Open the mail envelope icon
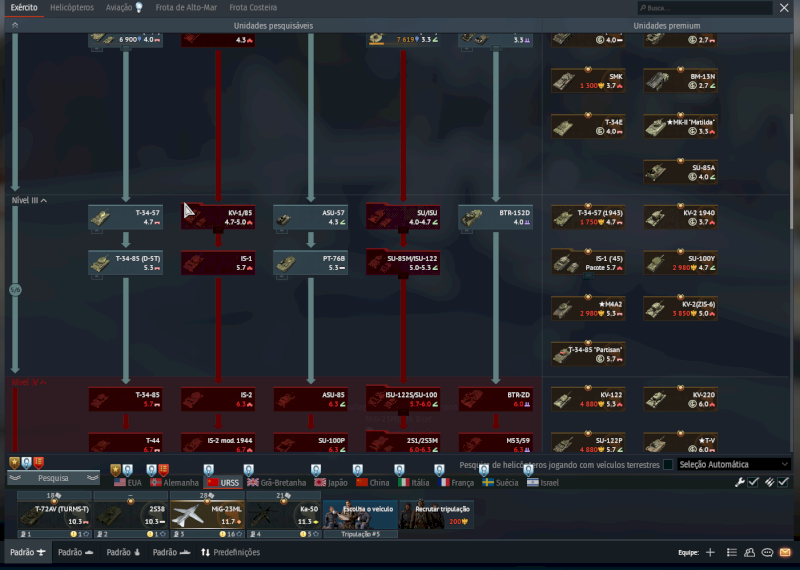Viewport: 800px width, 570px height. [786, 552]
